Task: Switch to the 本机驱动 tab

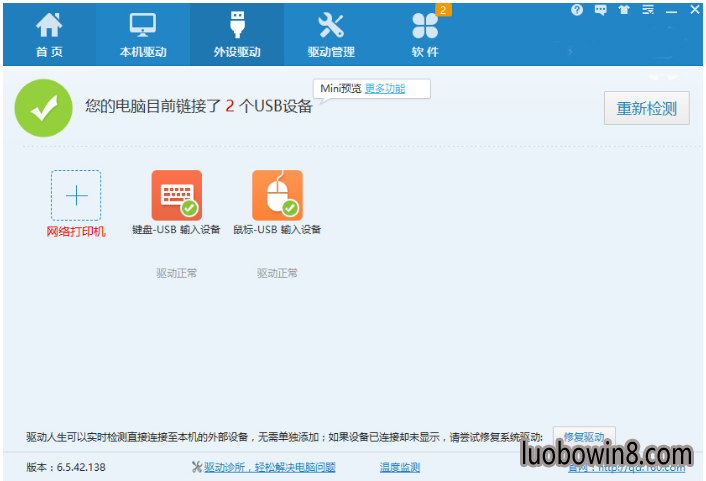Action: coord(142,35)
